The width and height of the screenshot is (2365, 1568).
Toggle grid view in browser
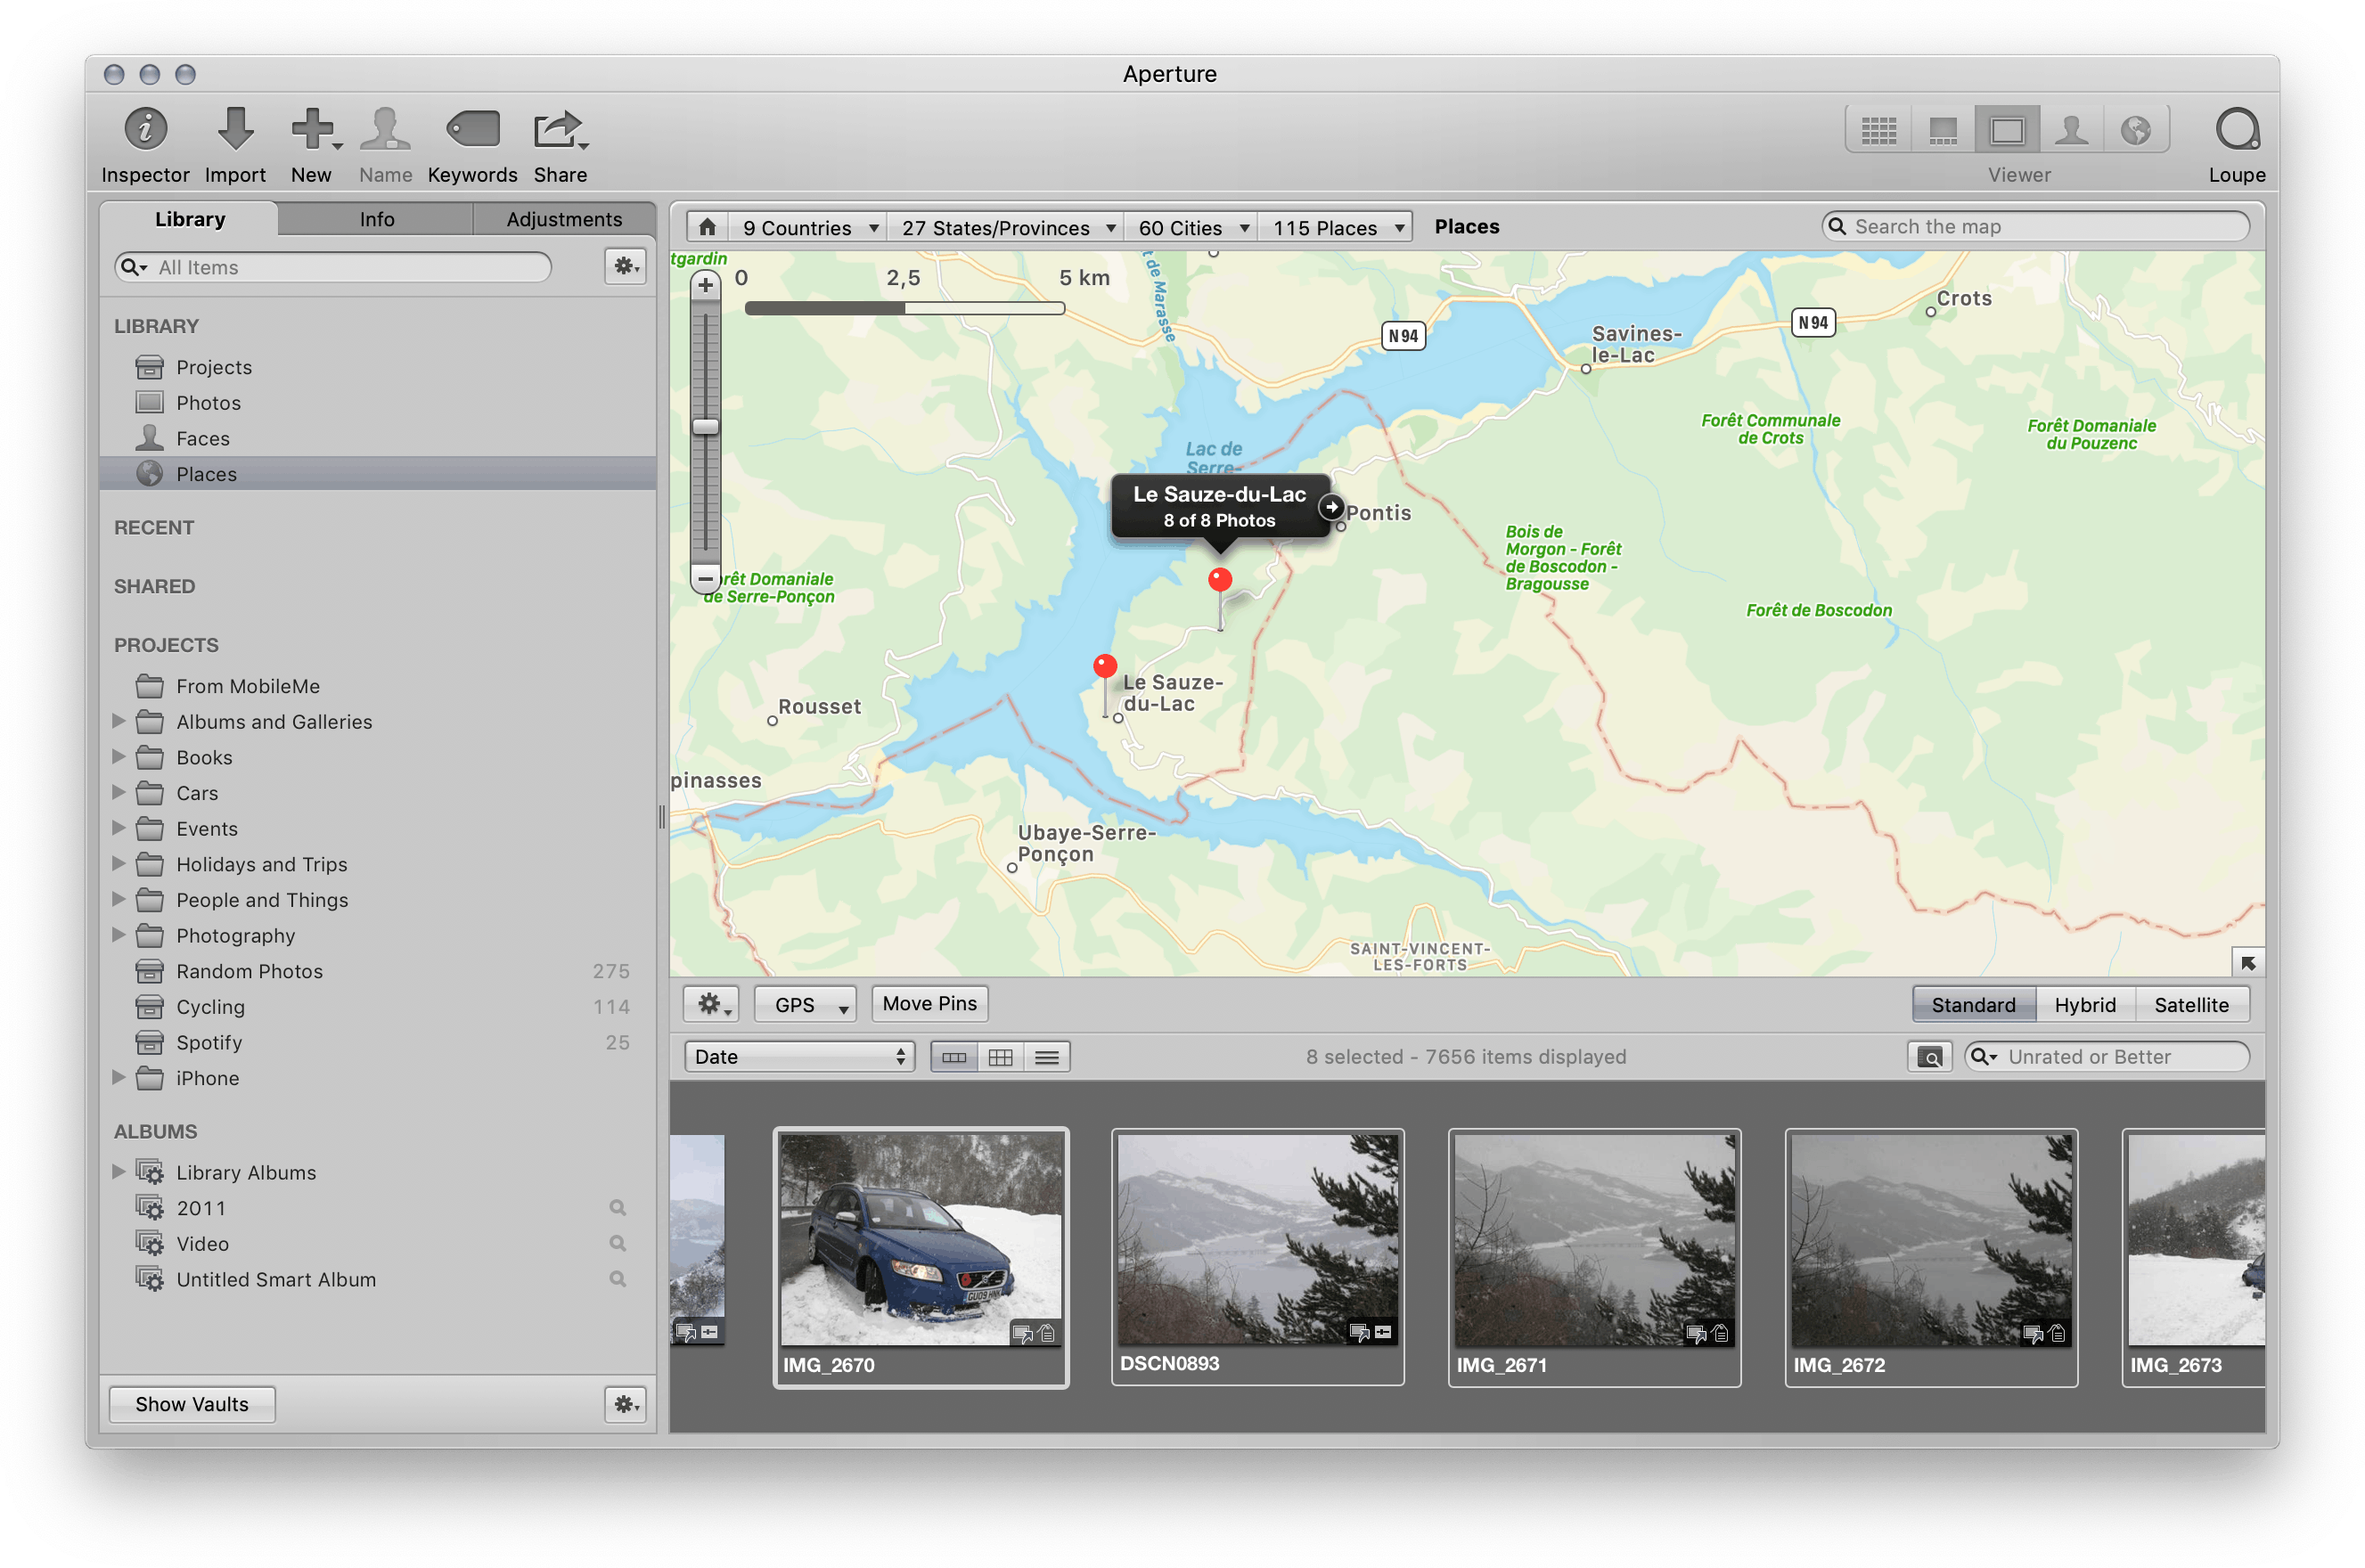[1000, 1057]
